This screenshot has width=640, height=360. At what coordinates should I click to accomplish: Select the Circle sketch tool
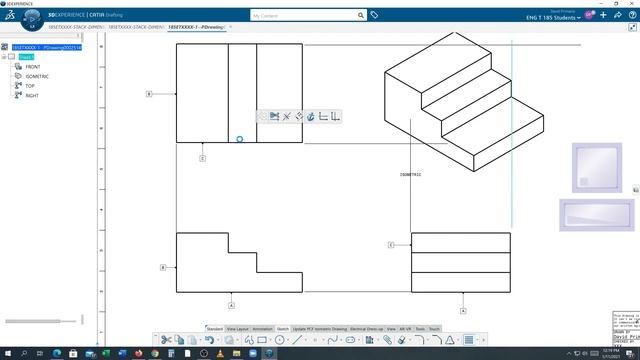[280, 340]
